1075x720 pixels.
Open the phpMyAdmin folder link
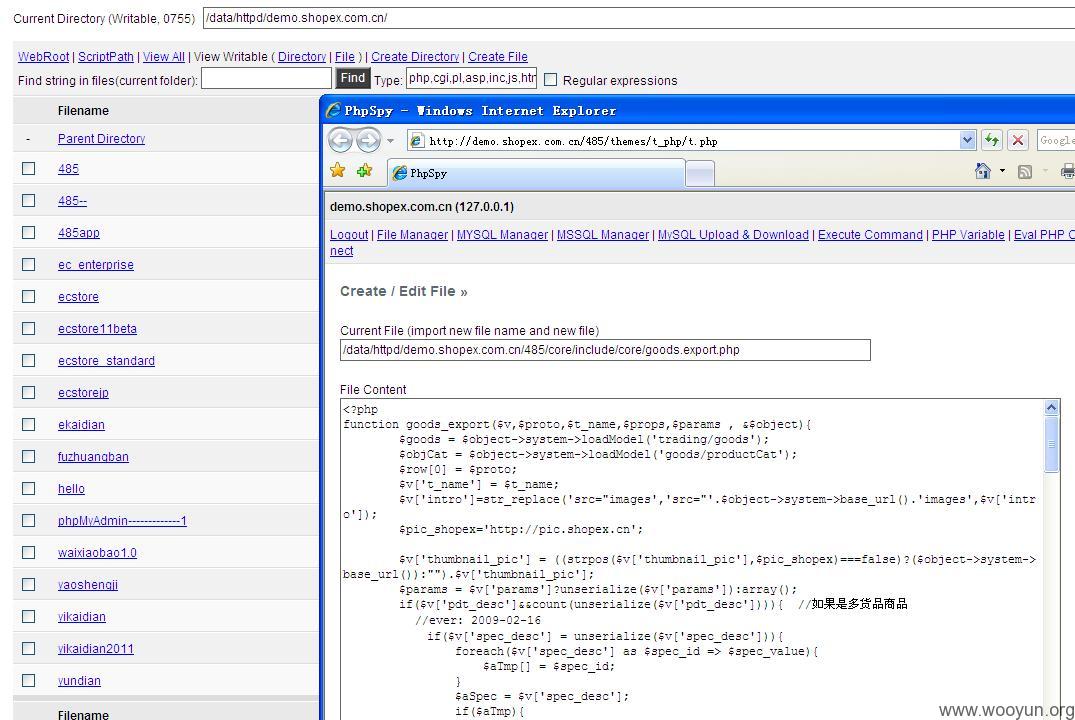coord(122,520)
